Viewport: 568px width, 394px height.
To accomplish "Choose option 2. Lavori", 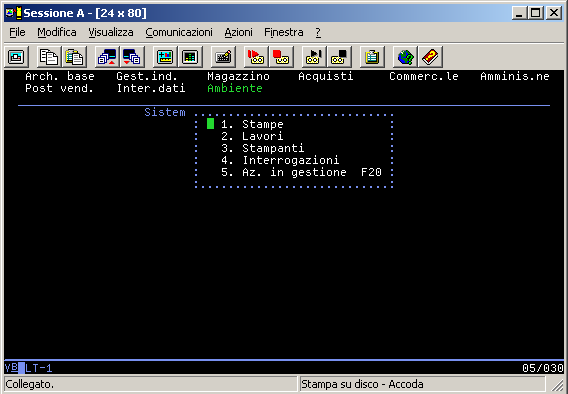I will (x=252, y=136).
